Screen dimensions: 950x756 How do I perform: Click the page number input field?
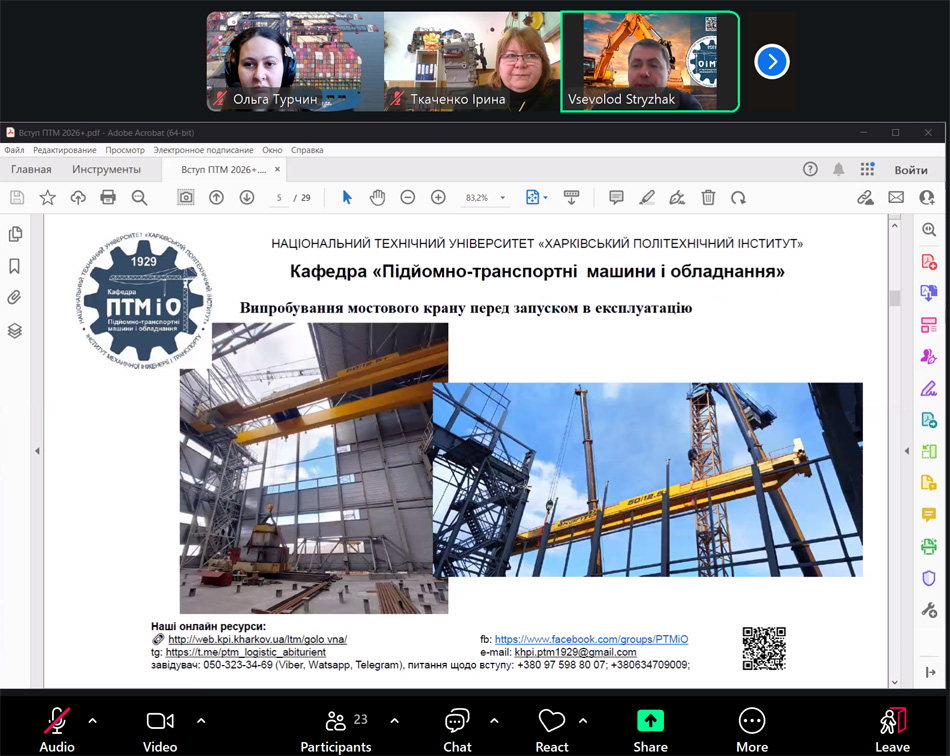click(280, 198)
